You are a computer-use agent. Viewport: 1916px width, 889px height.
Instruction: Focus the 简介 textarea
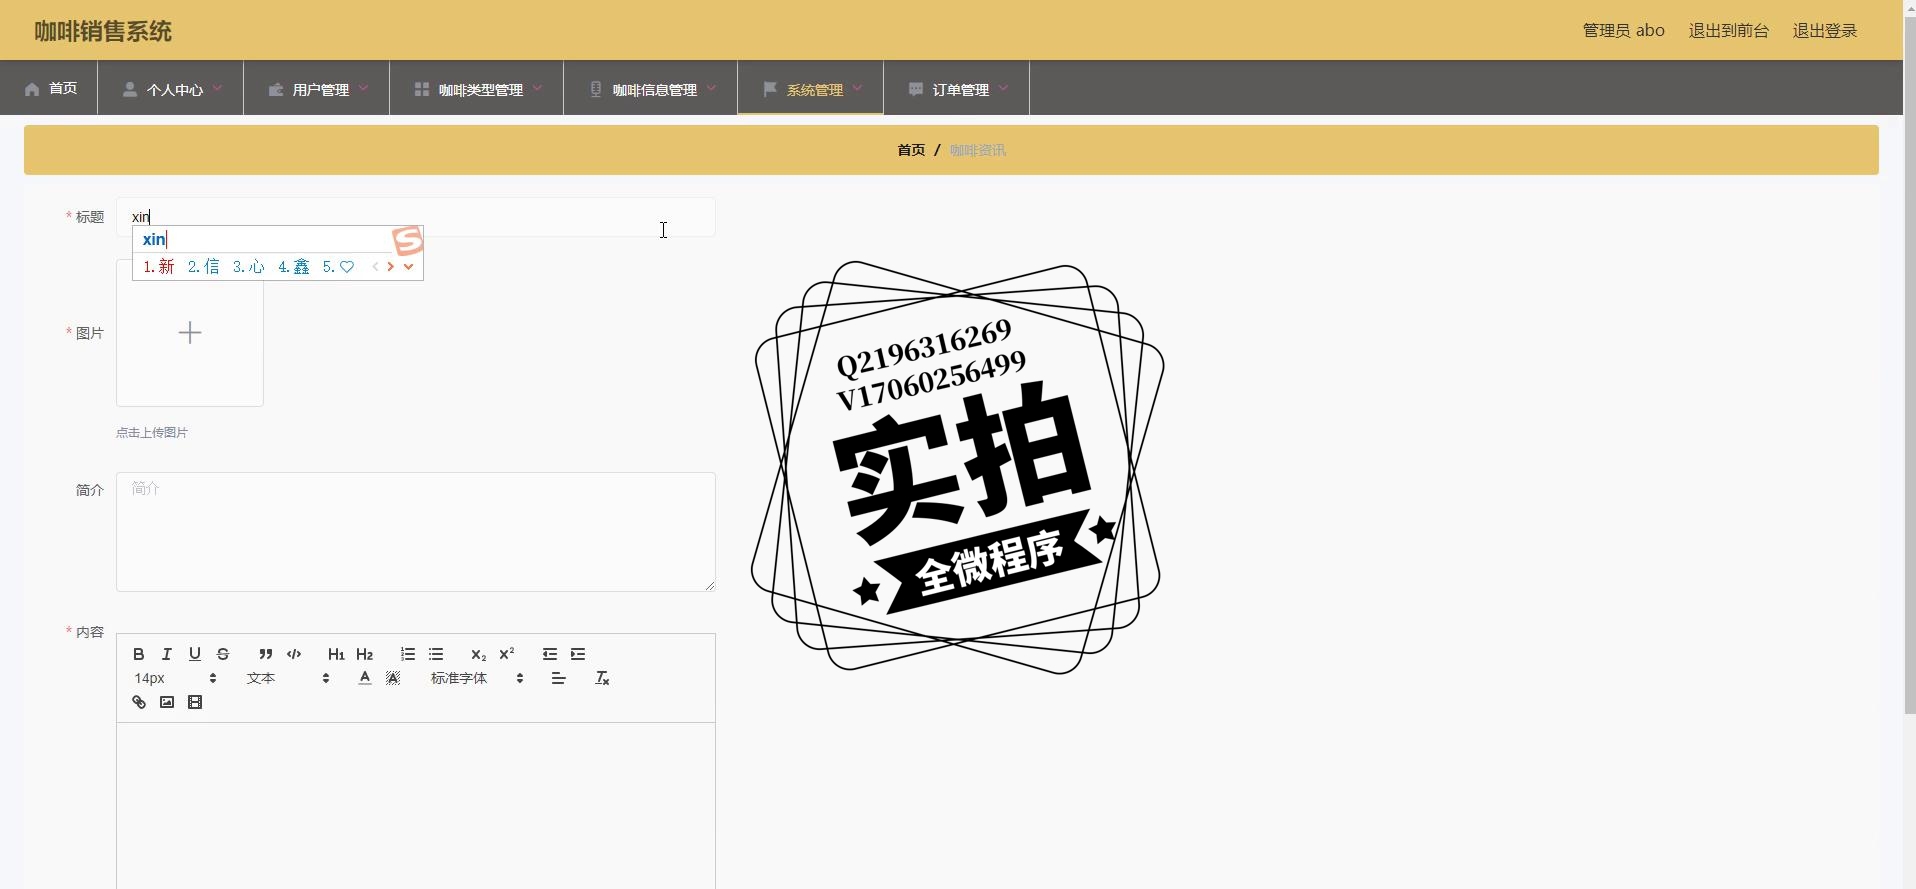click(x=416, y=532)
